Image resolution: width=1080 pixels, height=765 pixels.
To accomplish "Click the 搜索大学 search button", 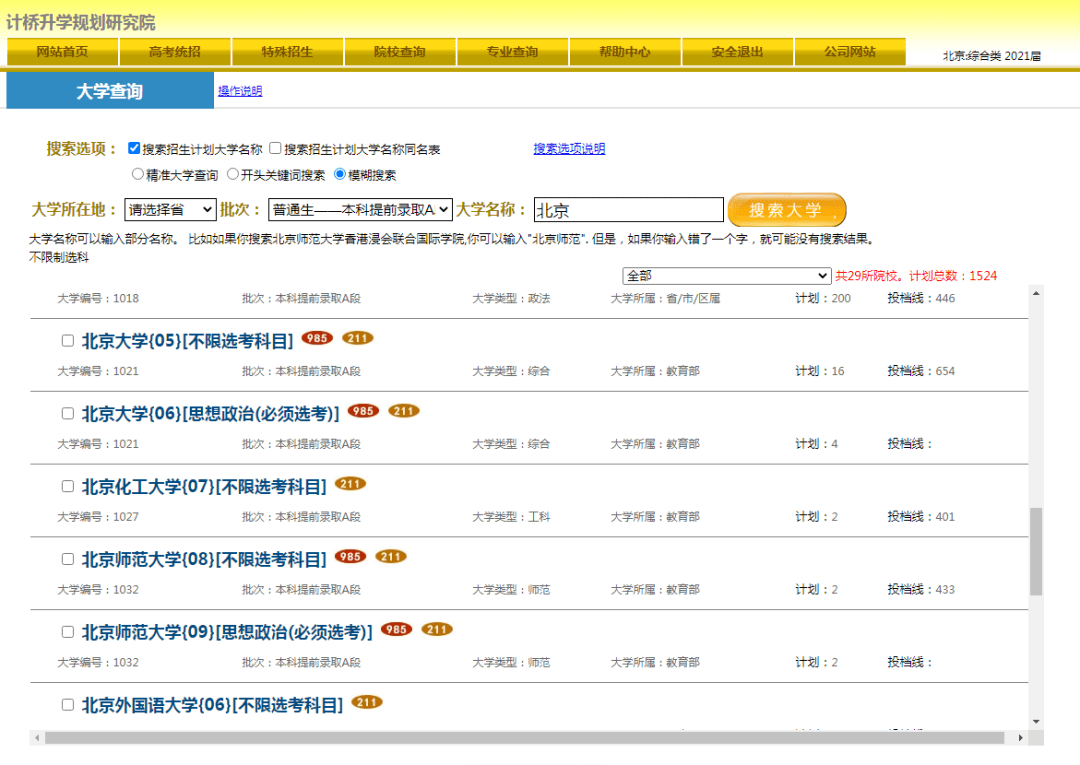I will [787, 210].
